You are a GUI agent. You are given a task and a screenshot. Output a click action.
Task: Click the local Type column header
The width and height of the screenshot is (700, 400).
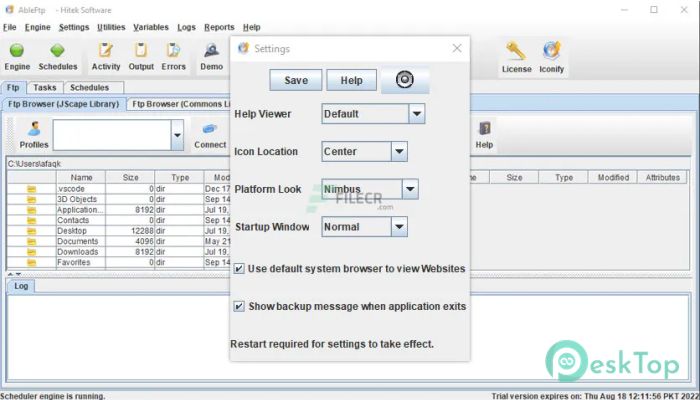click(180, 177)
